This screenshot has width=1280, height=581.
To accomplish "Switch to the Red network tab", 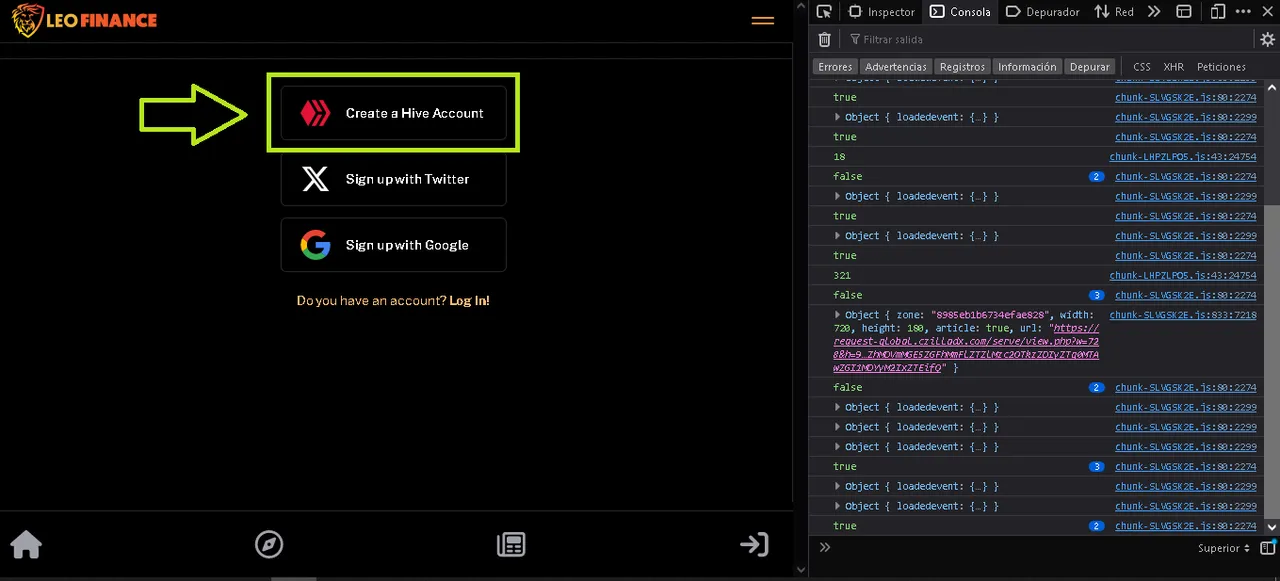I will (x=1114, y=12).
